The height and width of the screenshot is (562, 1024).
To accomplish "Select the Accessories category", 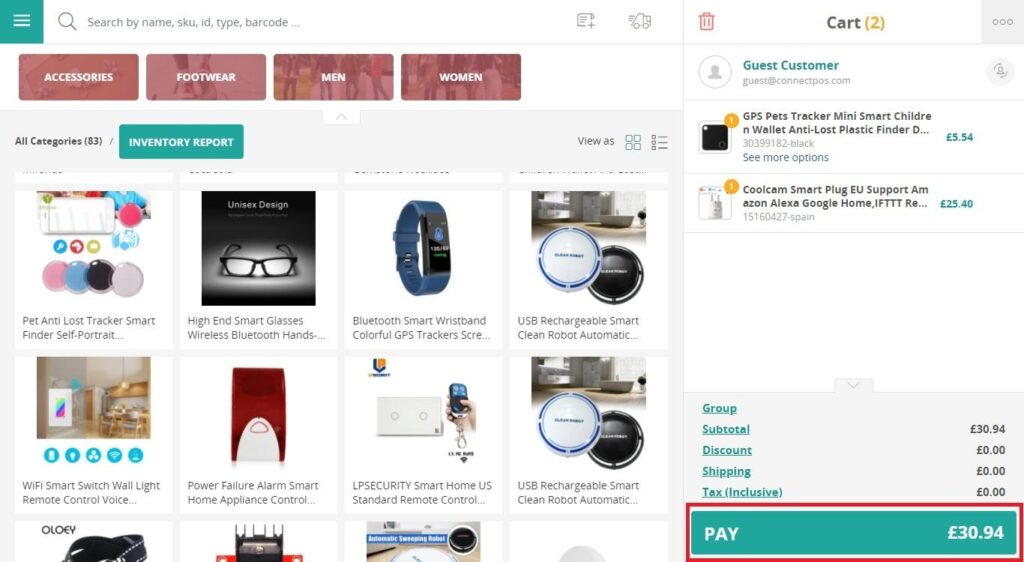I will pos(78,77).
